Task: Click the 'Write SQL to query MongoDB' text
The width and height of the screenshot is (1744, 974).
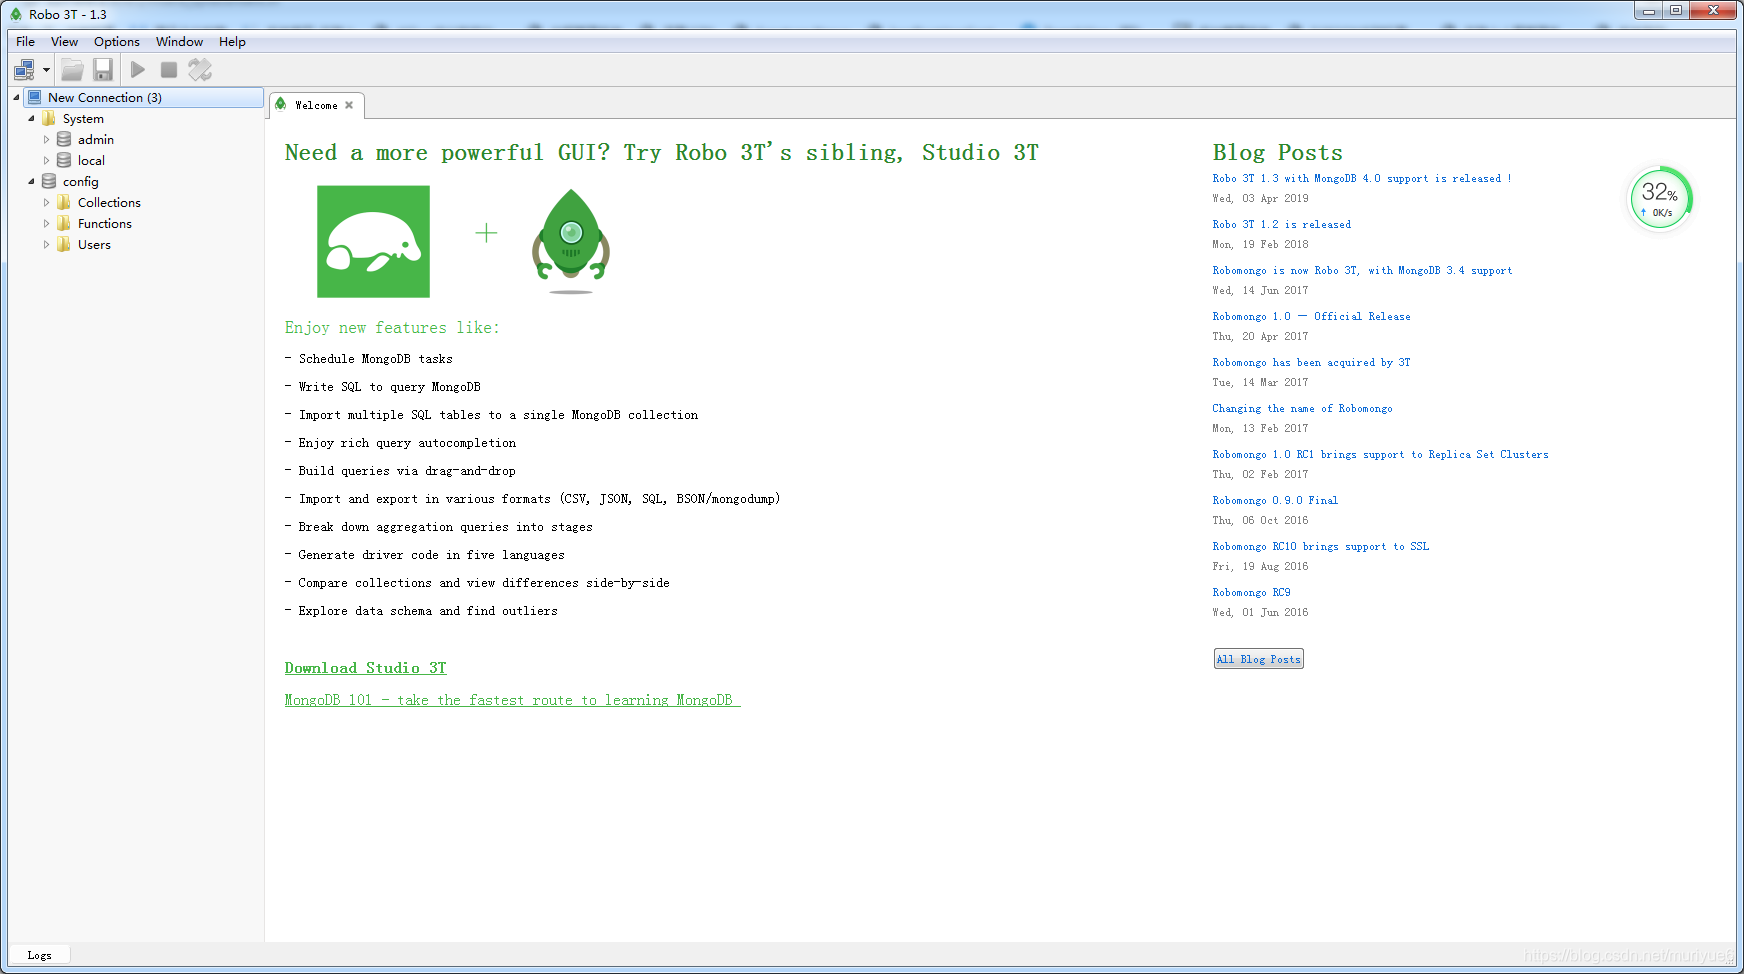Action: click(389, 387)
